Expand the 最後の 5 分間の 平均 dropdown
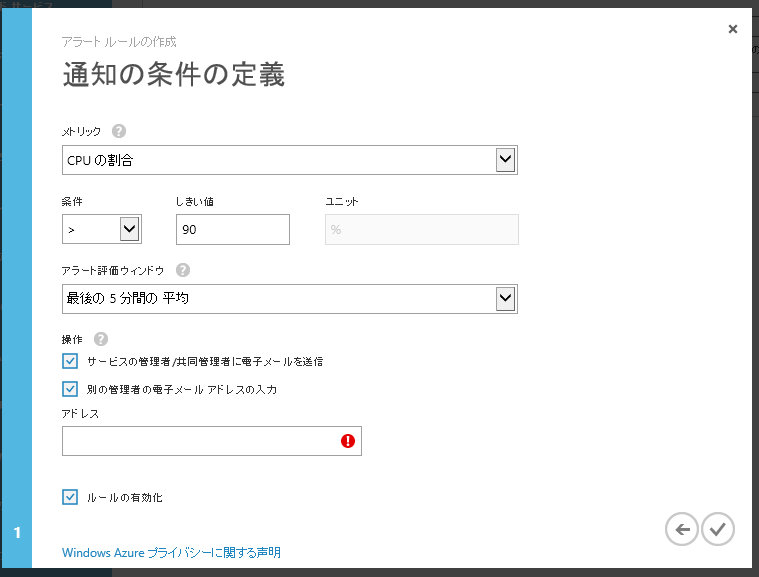 [289, 299]
